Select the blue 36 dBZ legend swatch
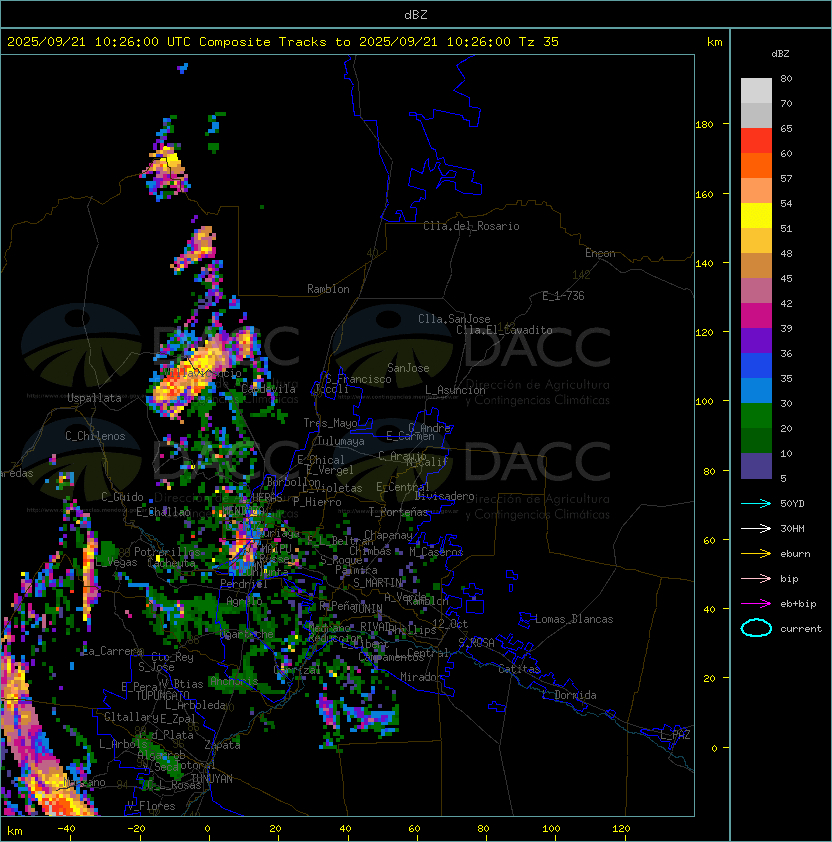This screenshot has height=842, width=832. click(x=756, y=365)
